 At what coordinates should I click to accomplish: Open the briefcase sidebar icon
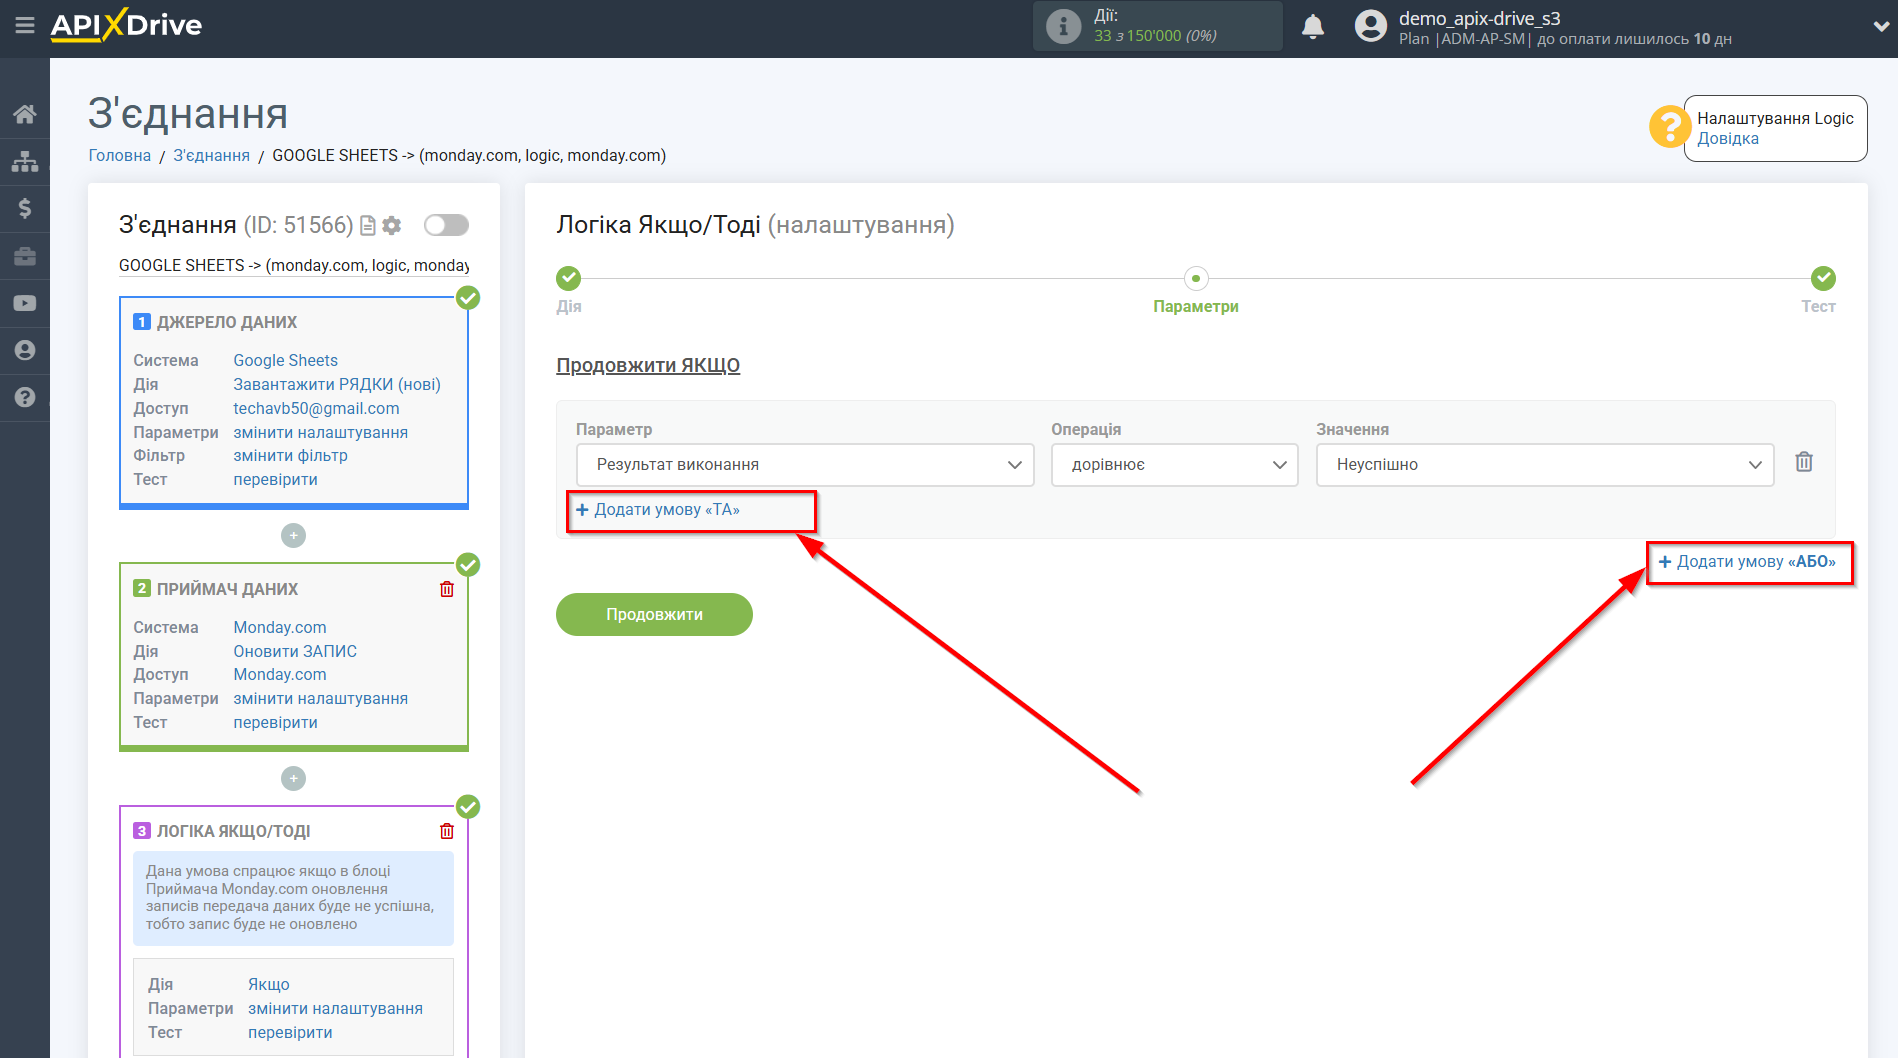(25, 256)
